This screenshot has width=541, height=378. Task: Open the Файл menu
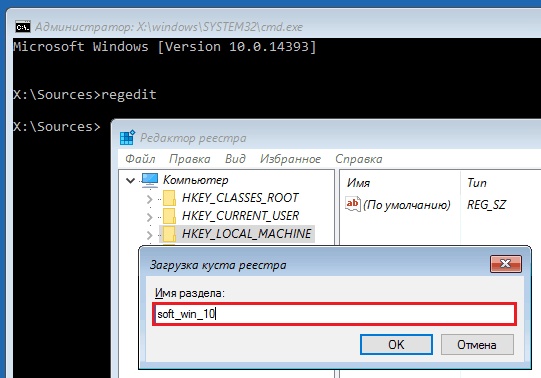point(140,159)
